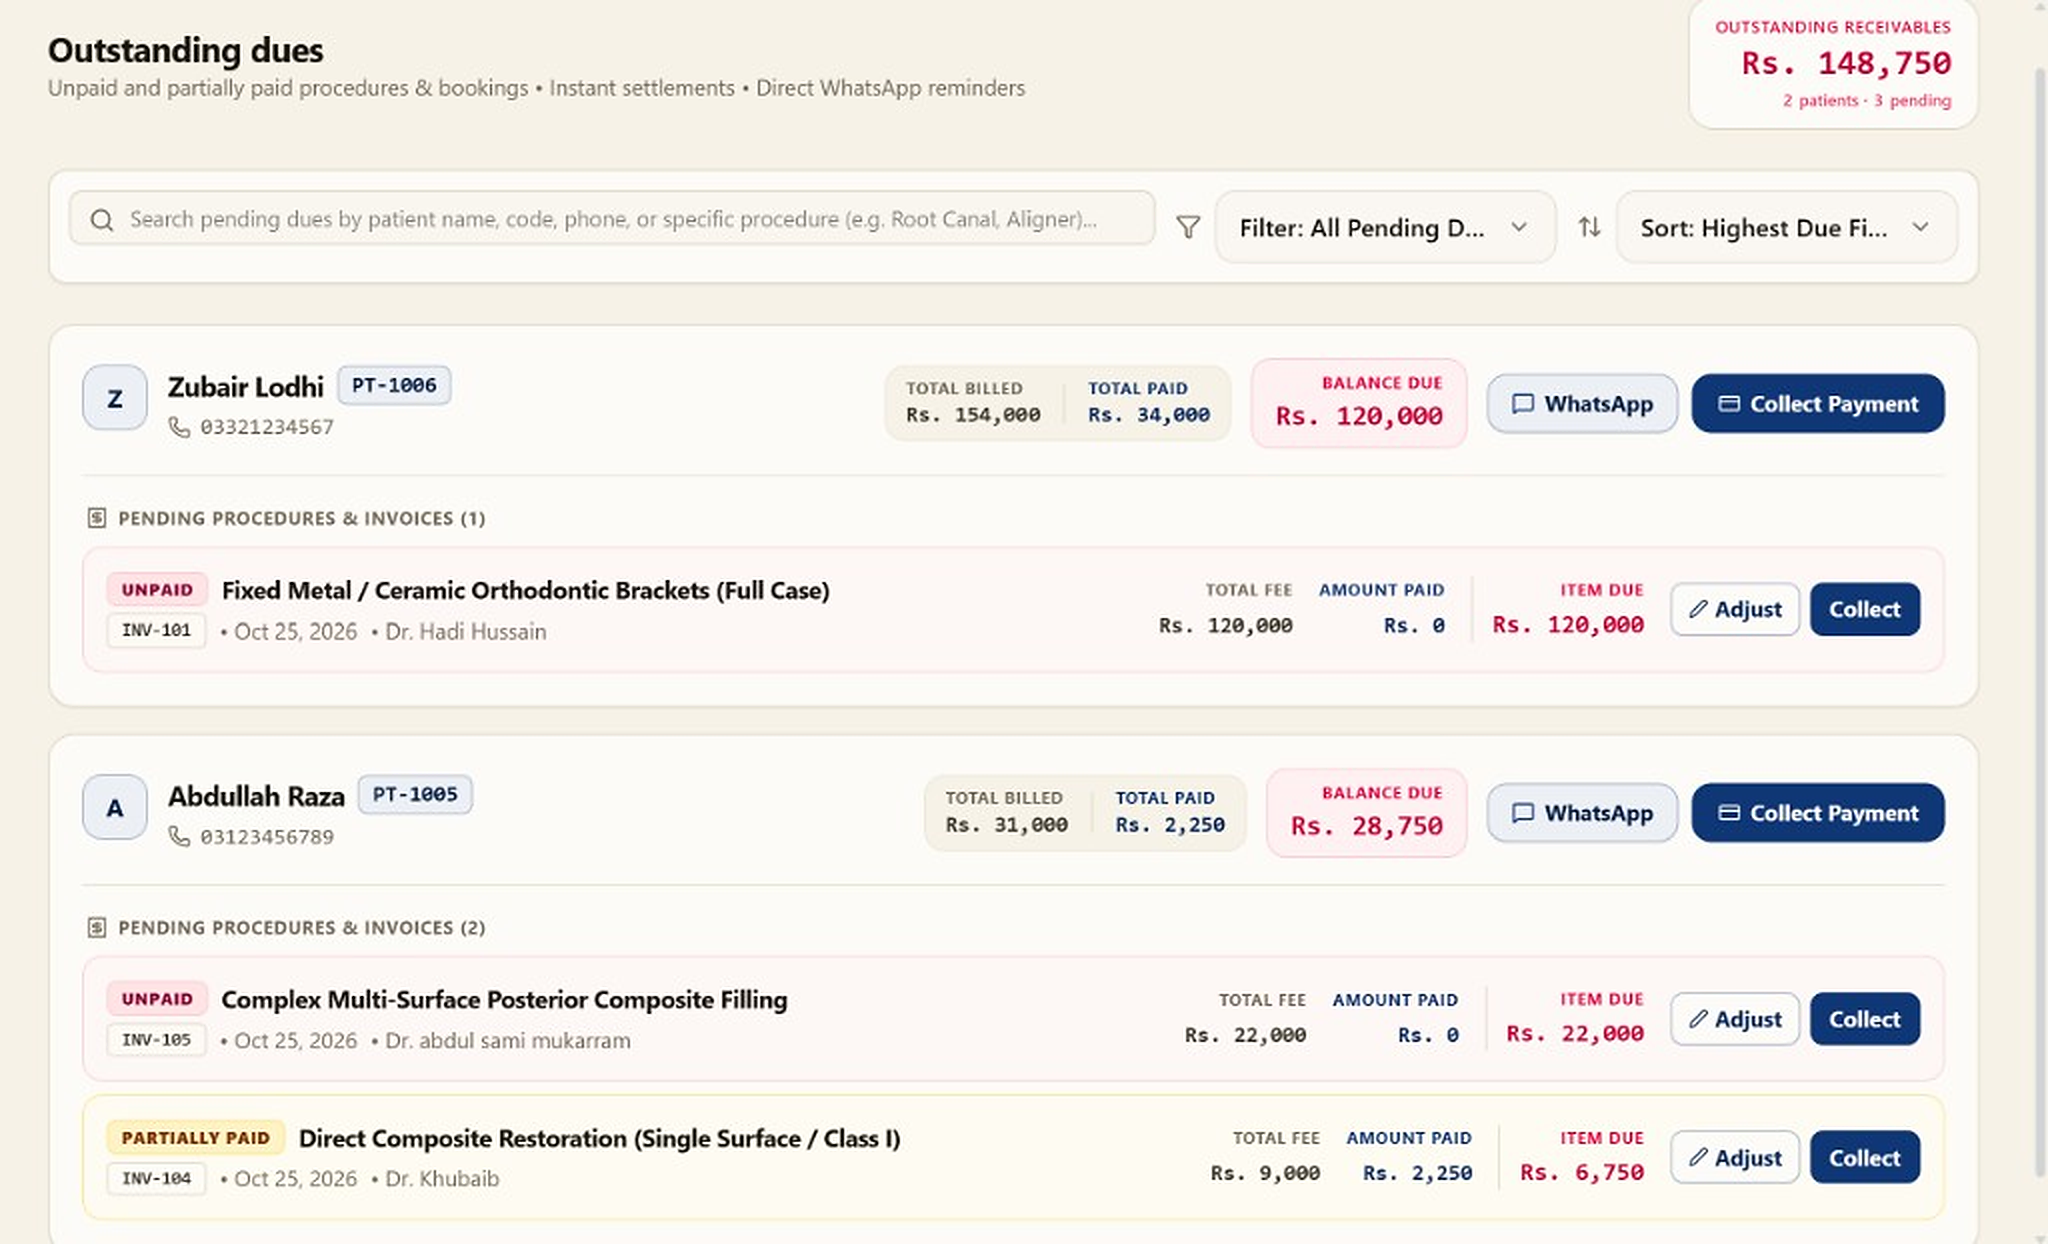Click the Zubair Lodhi patient name

(246, 387)
